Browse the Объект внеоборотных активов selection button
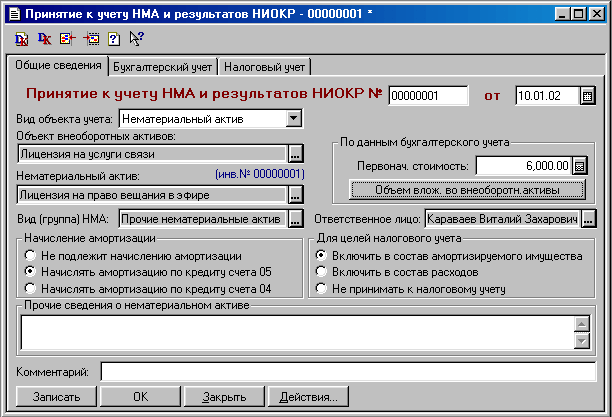The width and height of the screenshot is (612, 417). pyautogui.click(x=295, y=154)
